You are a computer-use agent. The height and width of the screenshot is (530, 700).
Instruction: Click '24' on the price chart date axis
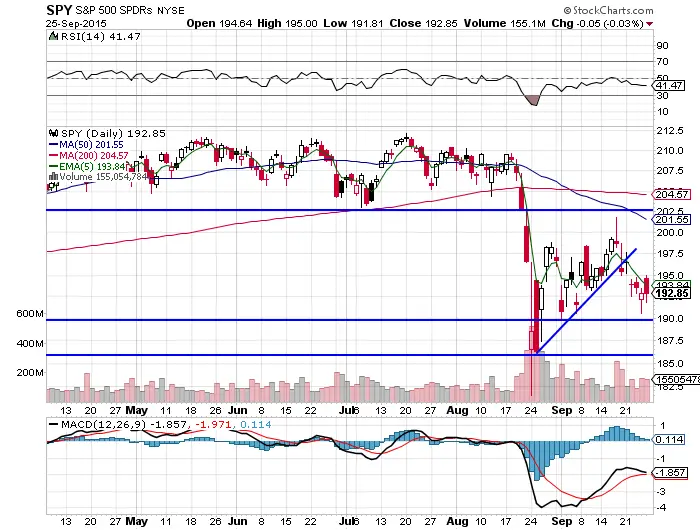tap(531, 410)
